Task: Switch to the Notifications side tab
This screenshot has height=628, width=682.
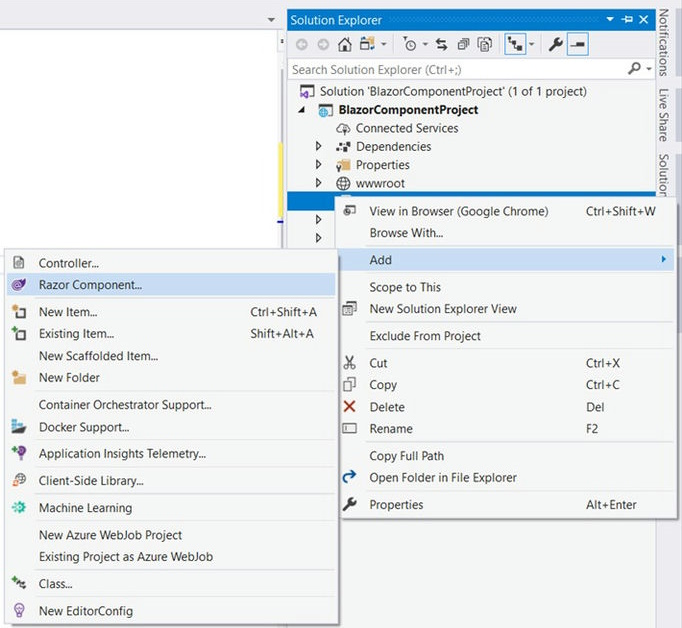Action: [663, 43]
